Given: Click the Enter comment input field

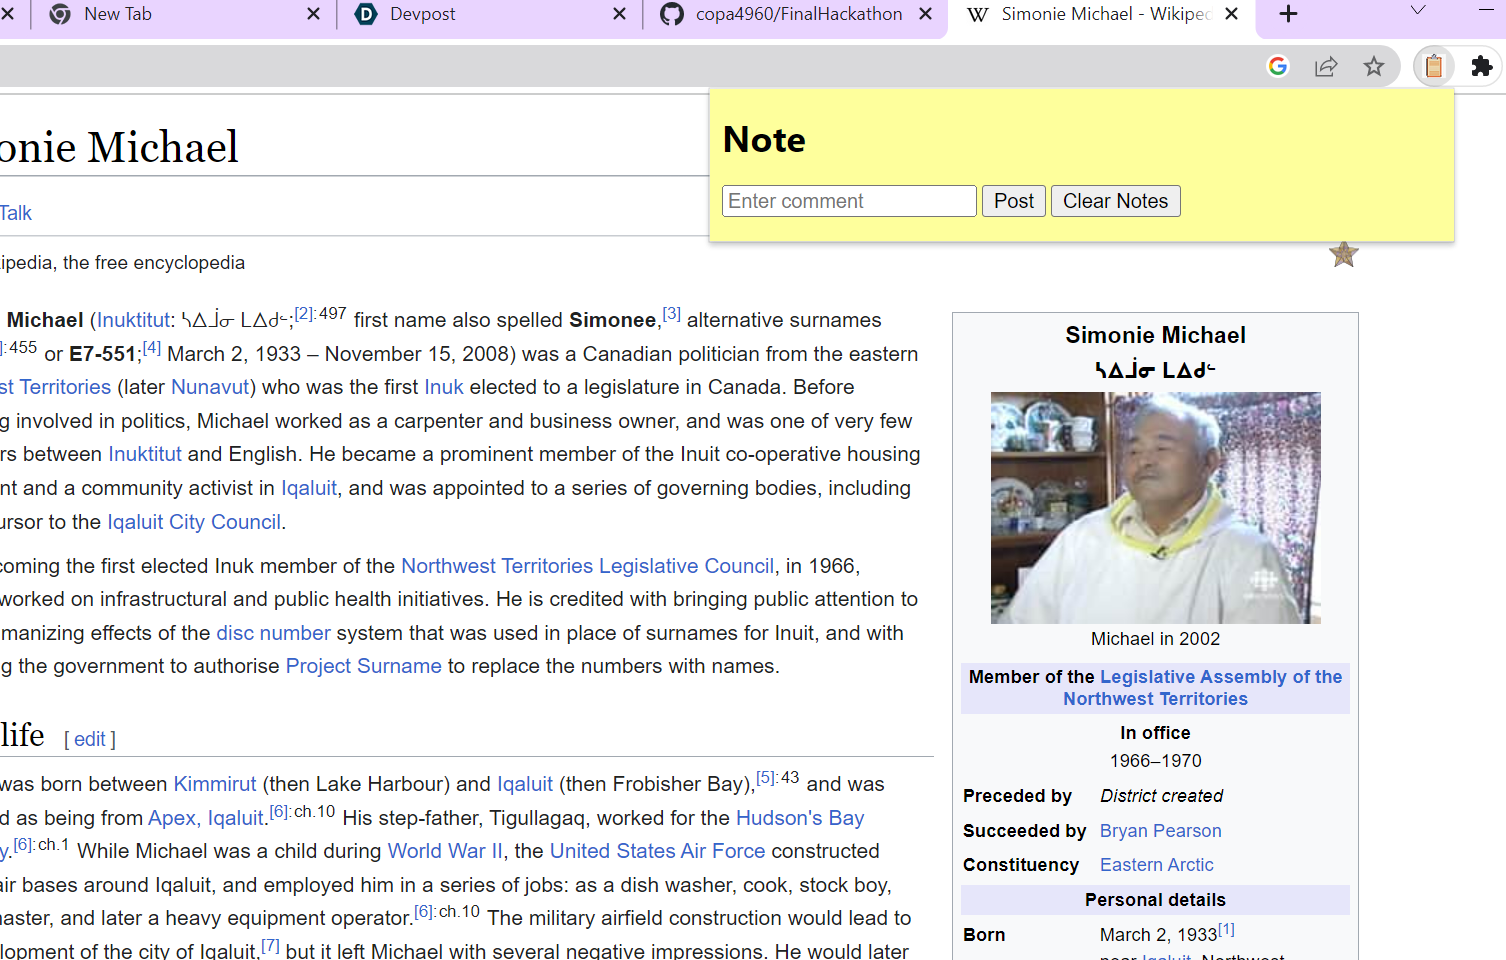Looking at the screenshot, I should (x=848, y=201).
